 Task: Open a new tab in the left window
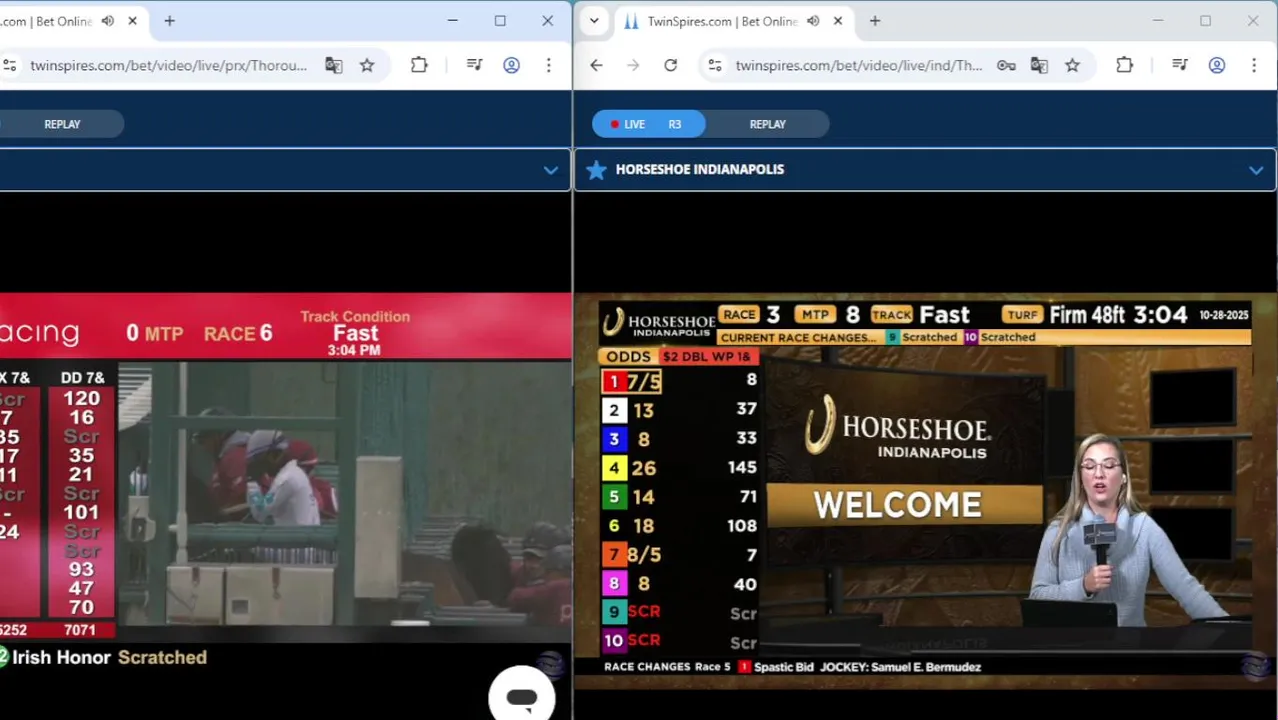pyautogui.click(x=169, y=21)
